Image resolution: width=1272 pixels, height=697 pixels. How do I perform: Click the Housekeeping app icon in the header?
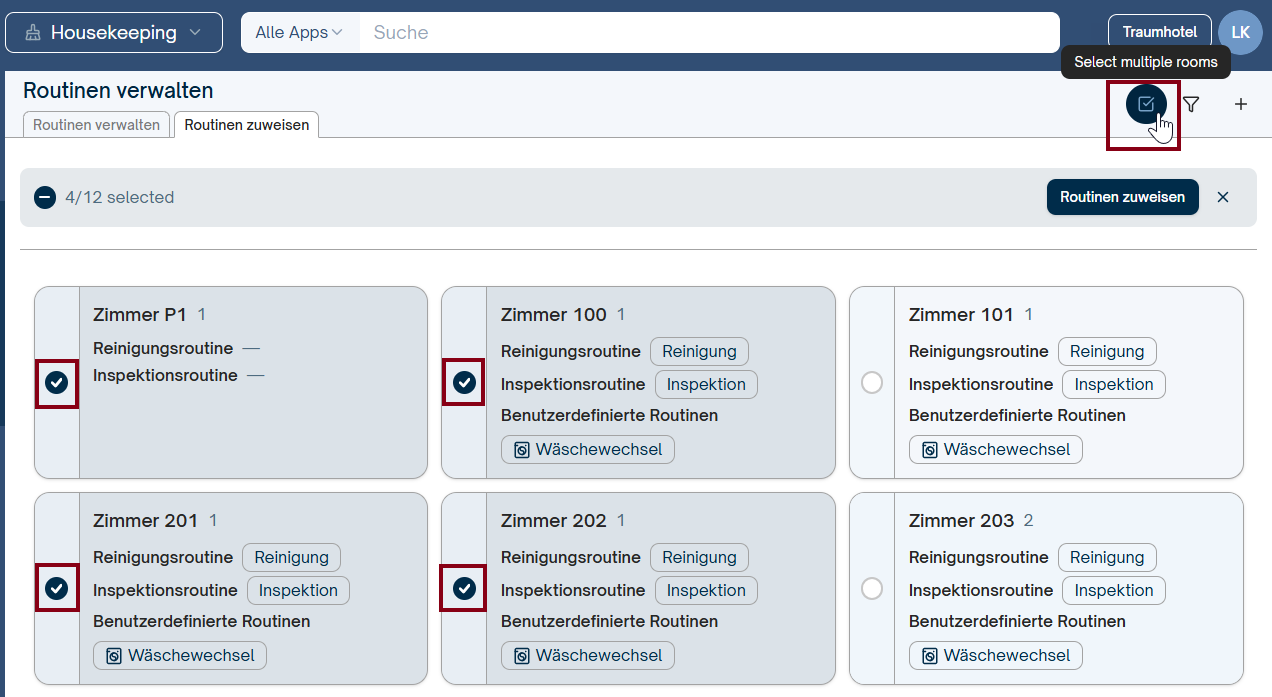click(x=33, y=33)
